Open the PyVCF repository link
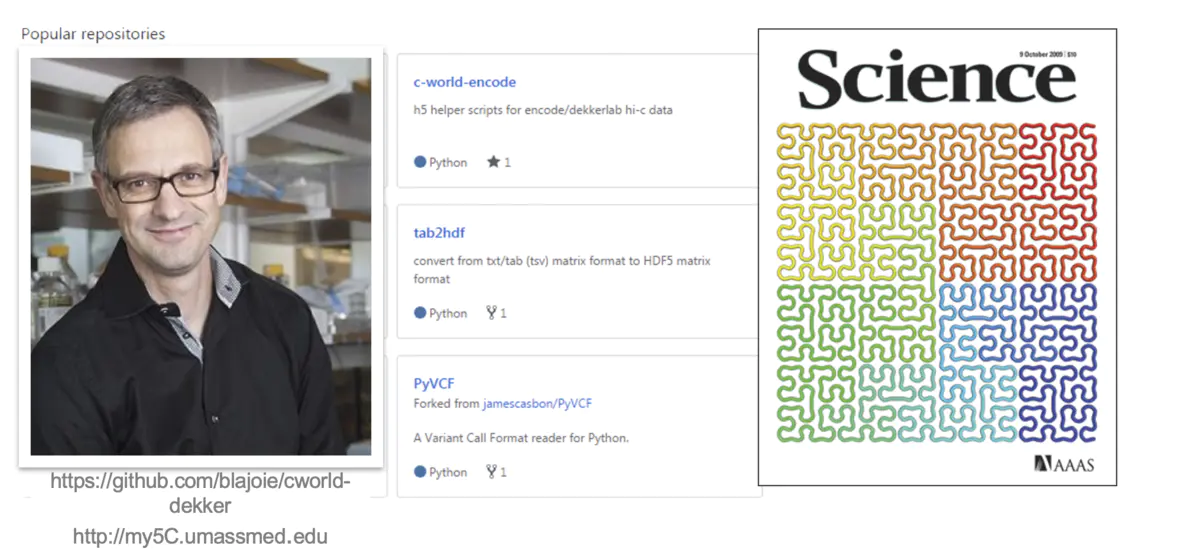This screenshot has width=1200, height=556. coord(434,383)
